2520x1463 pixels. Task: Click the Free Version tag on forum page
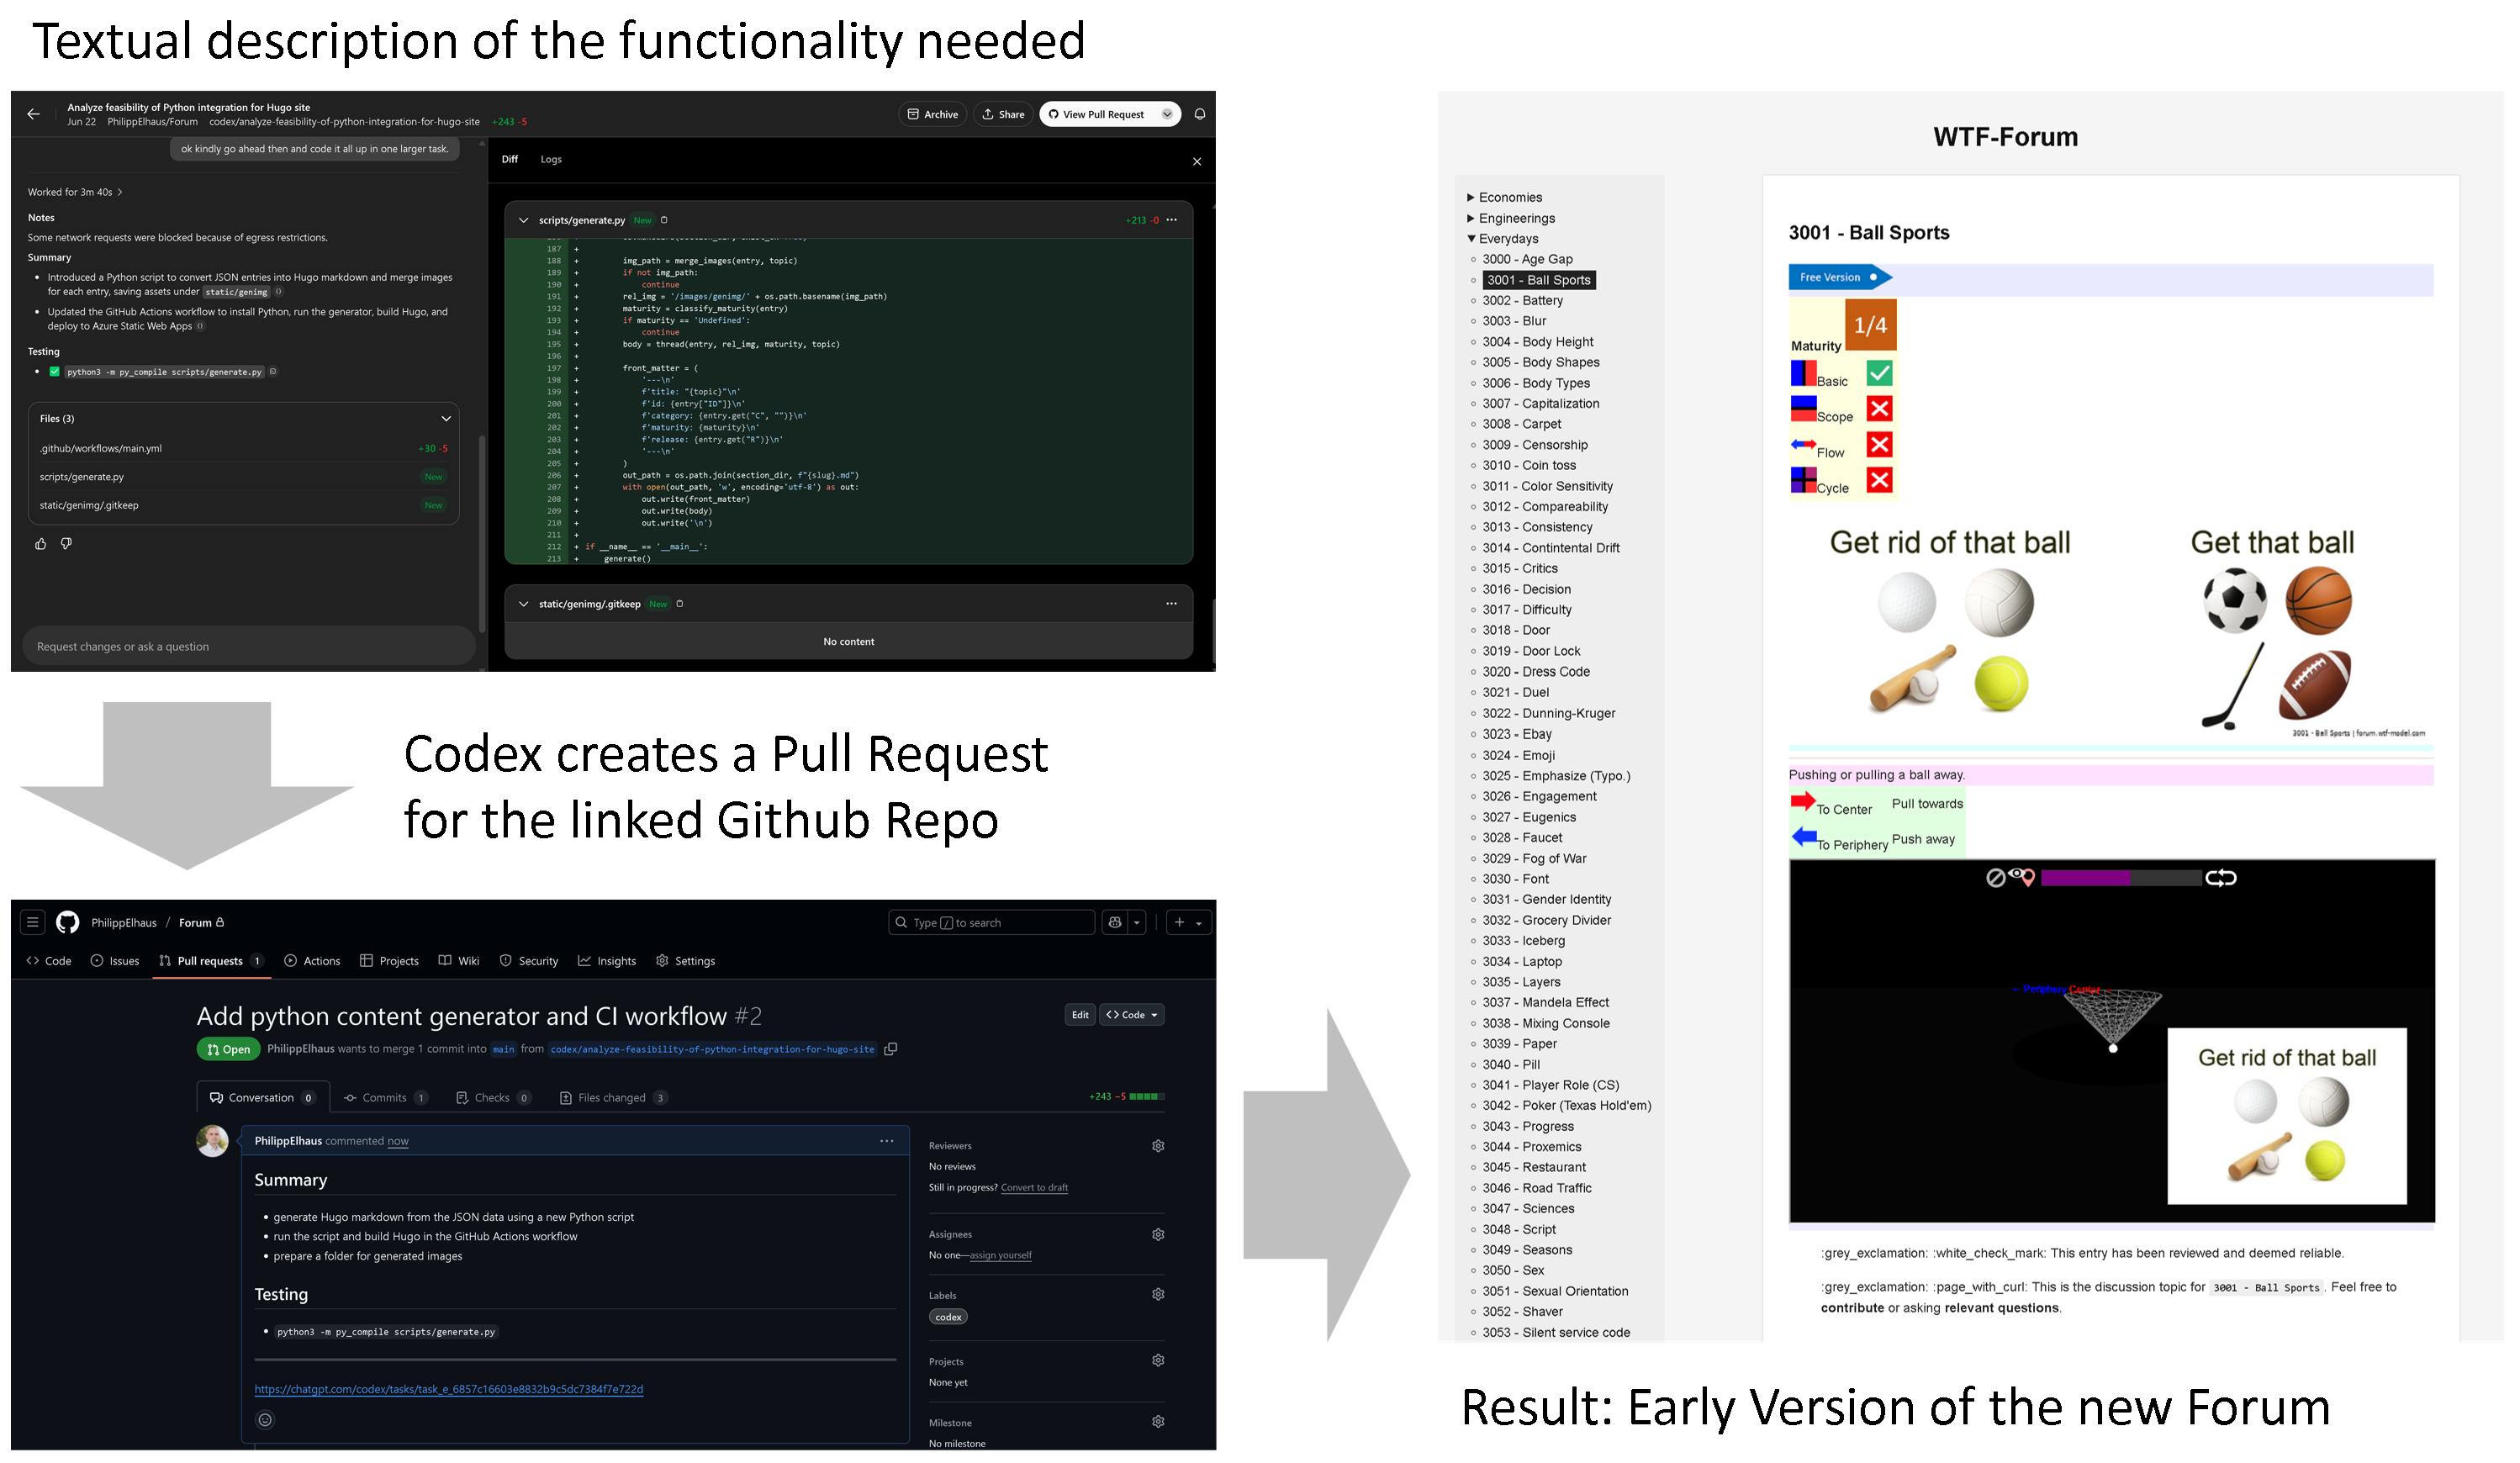tap(1839, 278)
